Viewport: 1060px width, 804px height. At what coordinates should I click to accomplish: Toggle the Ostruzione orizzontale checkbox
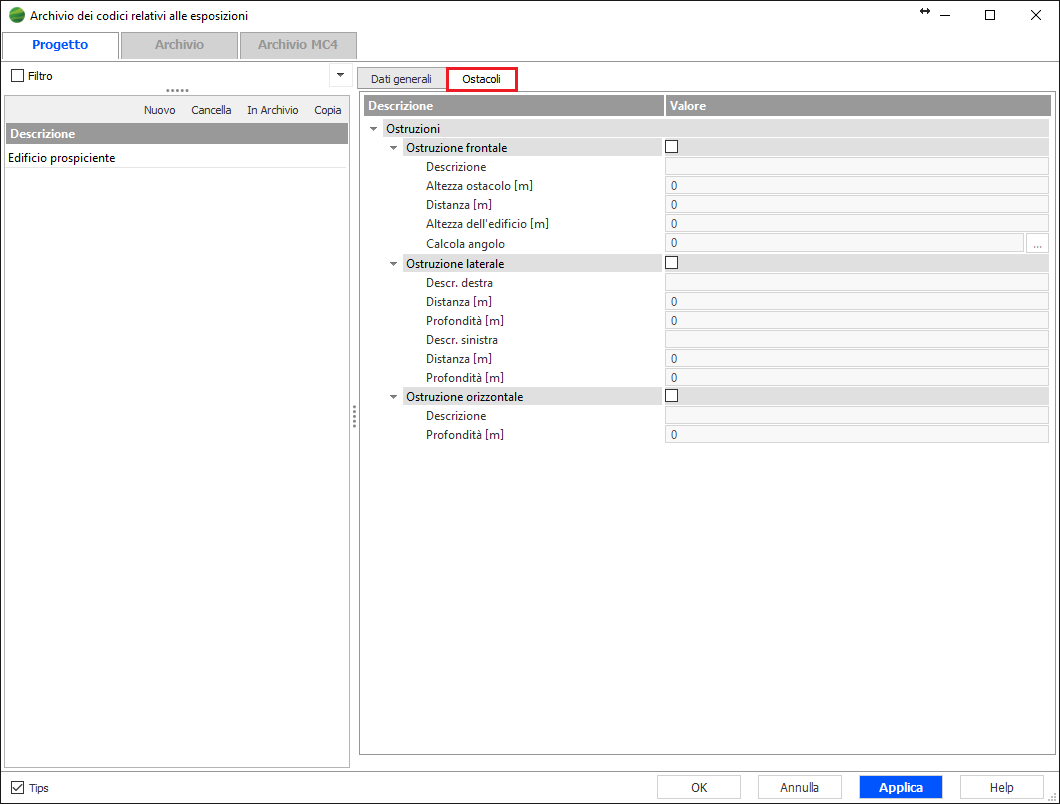(x=672, y=396)
